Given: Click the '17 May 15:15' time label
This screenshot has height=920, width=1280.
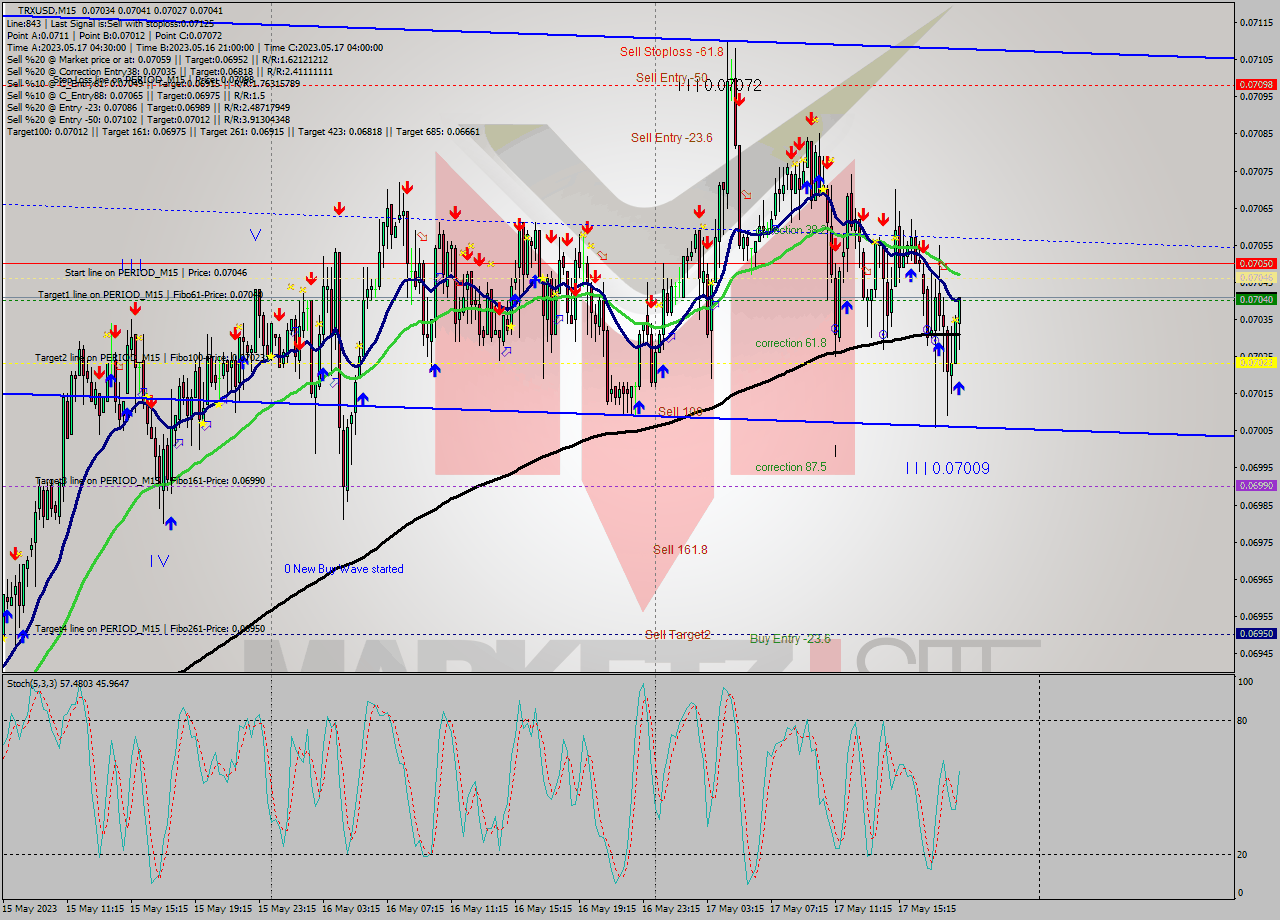Looking at the screenshot, I should pyautogui.click(x=927, y=909).
